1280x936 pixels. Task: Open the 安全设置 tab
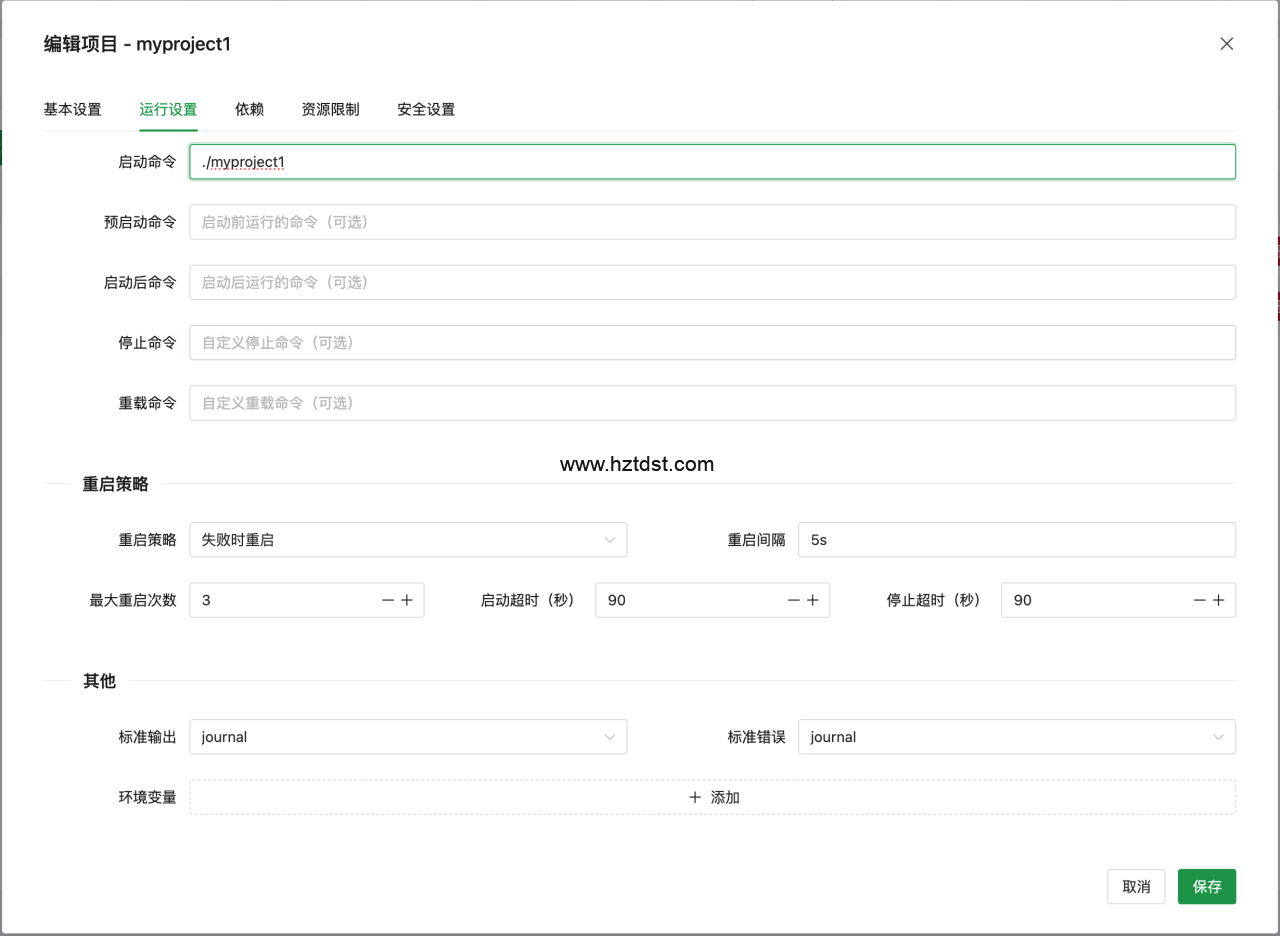coord(426,109)
